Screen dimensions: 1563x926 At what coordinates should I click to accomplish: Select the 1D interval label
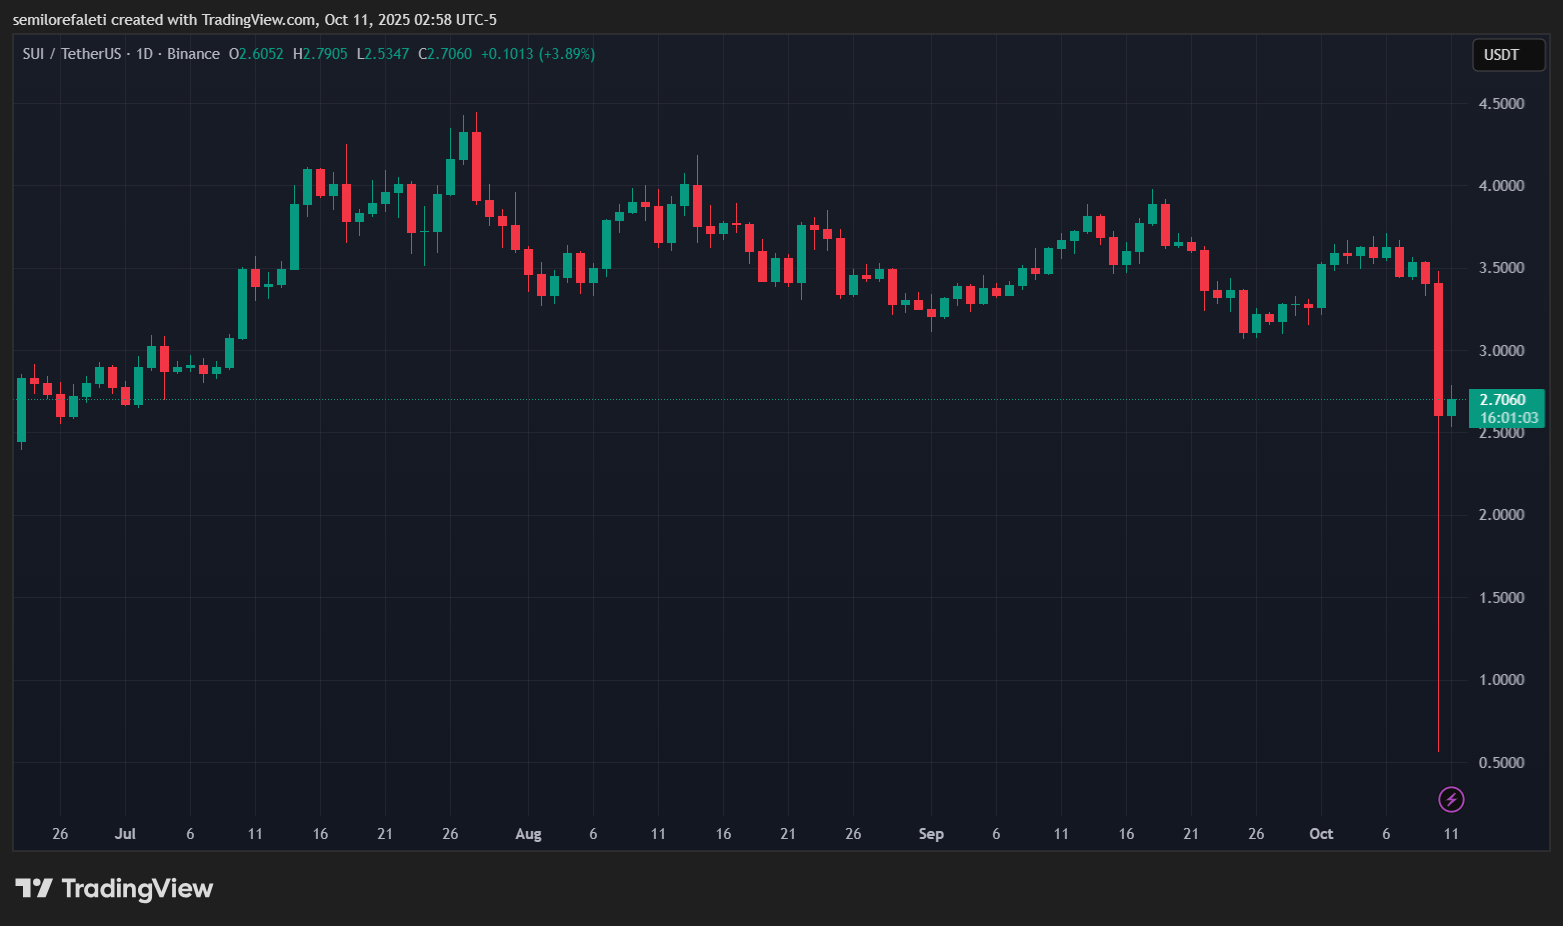click(144, 54)
